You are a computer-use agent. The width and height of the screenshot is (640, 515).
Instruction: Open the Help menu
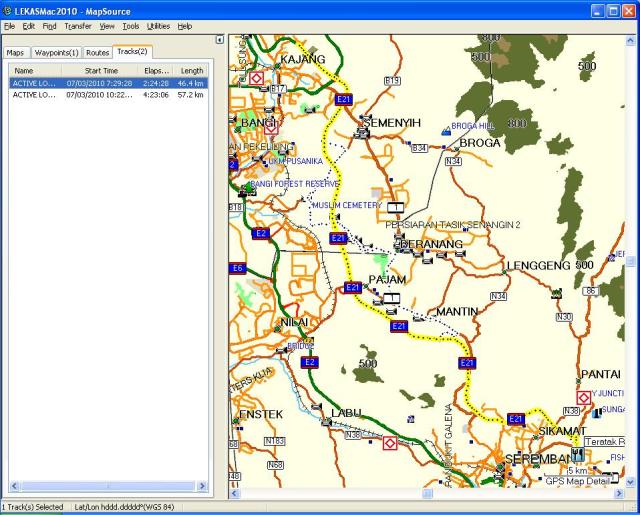(184, 26)
